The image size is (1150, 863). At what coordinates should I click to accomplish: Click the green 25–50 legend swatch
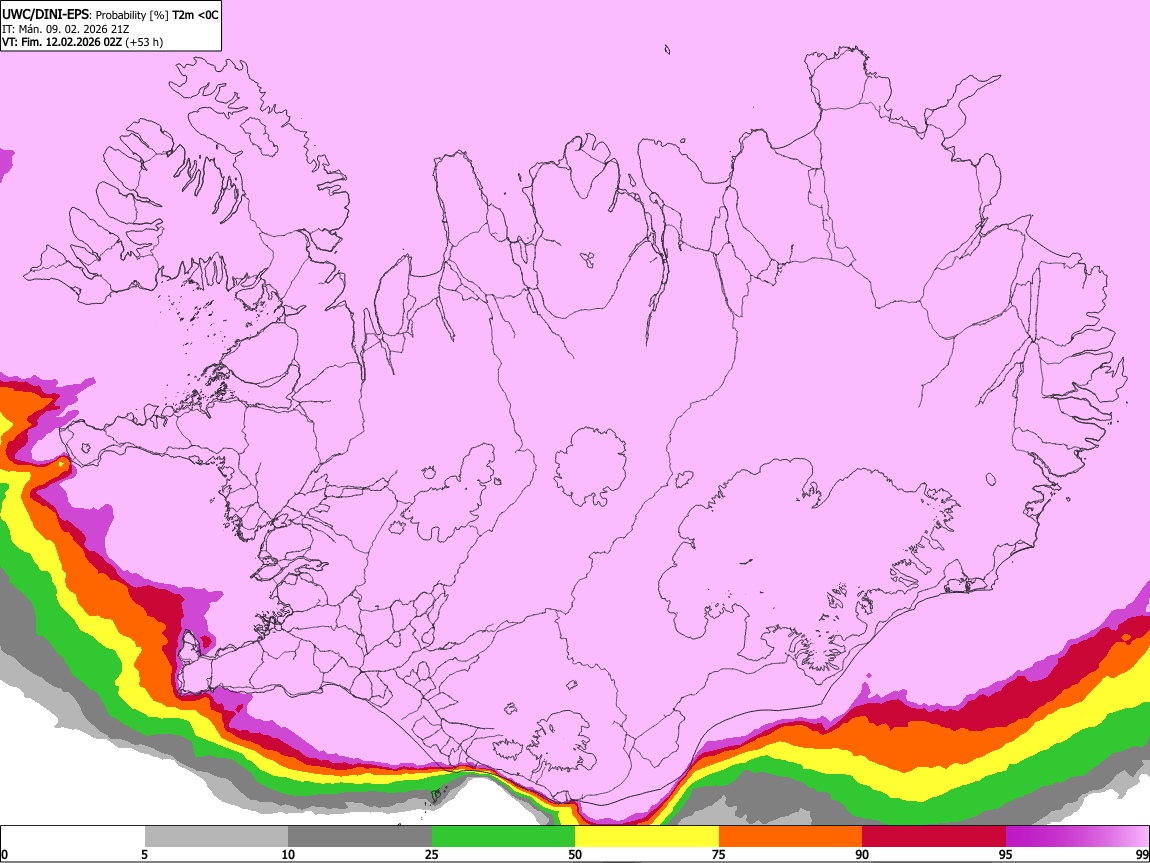click(x=503, y=836)
